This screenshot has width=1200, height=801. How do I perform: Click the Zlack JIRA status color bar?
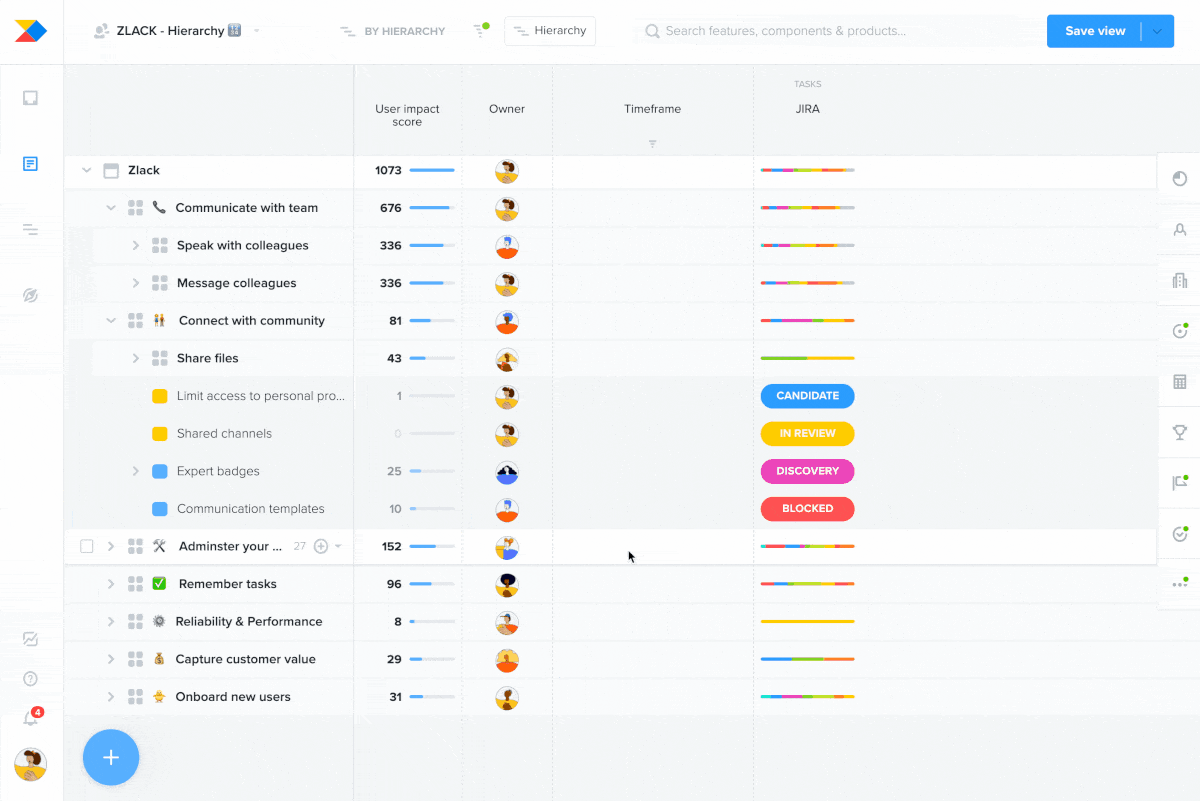coord(808,171)
